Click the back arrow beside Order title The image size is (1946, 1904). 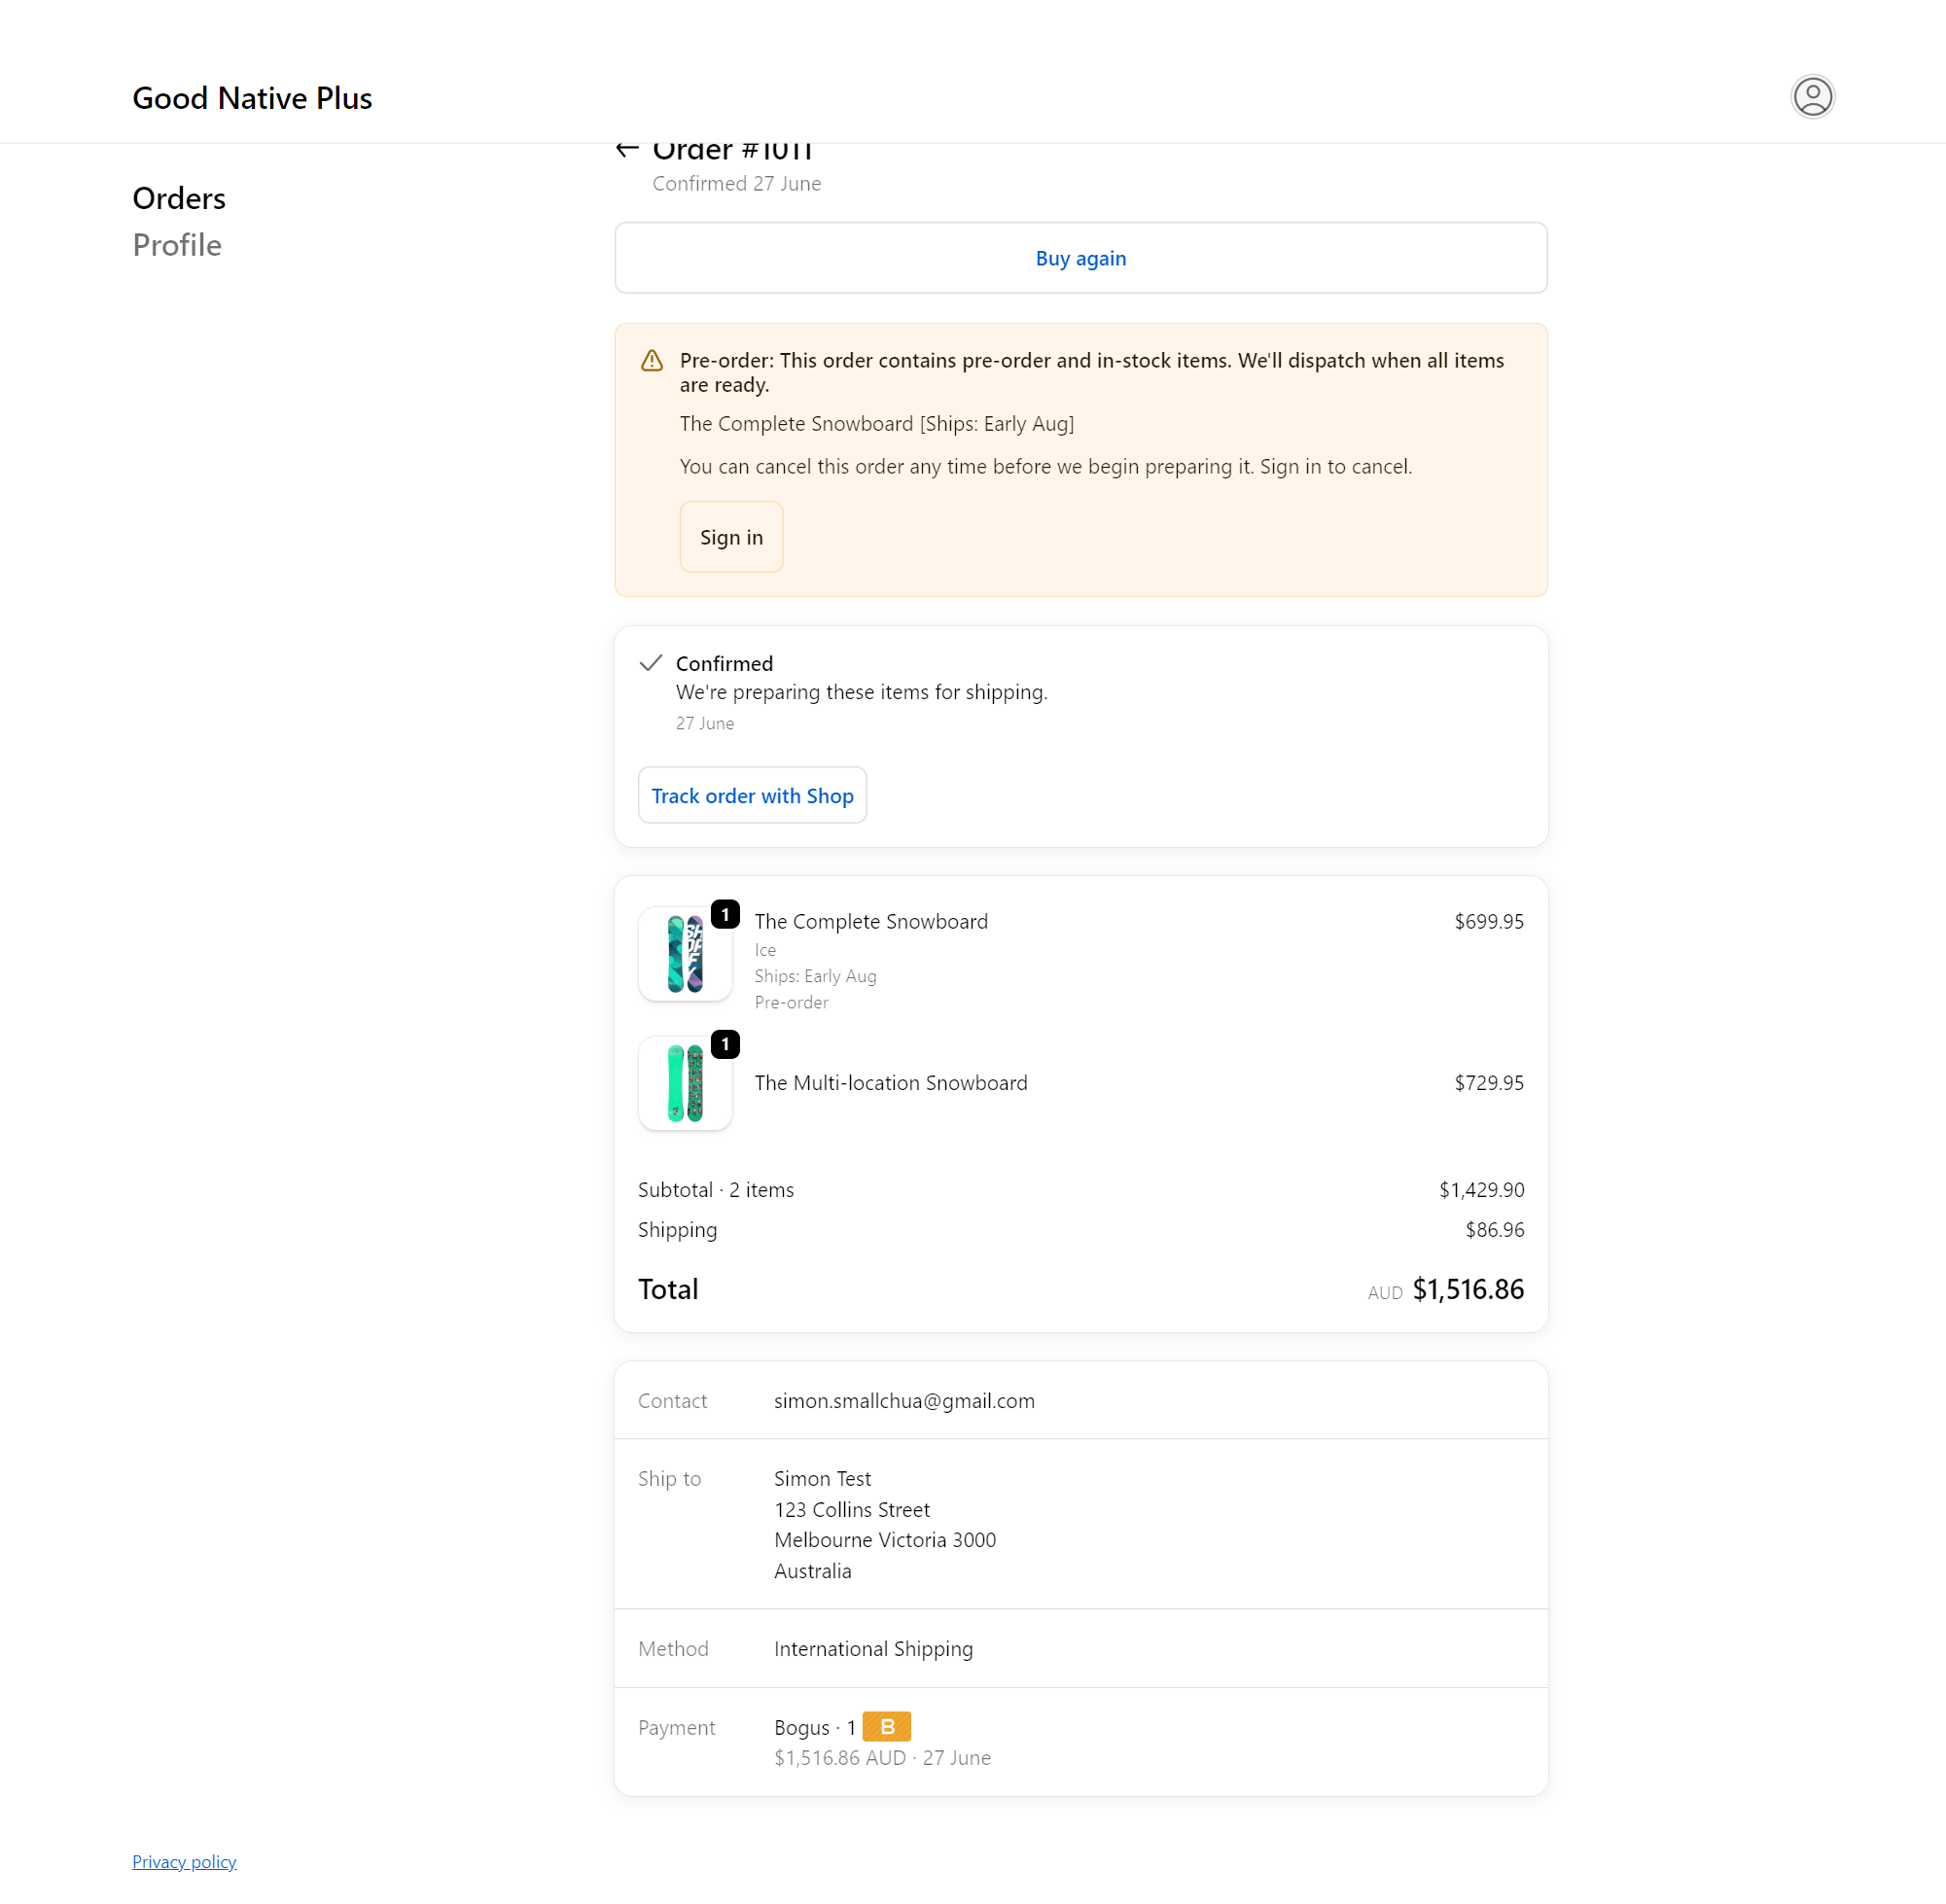coord(627,150)
